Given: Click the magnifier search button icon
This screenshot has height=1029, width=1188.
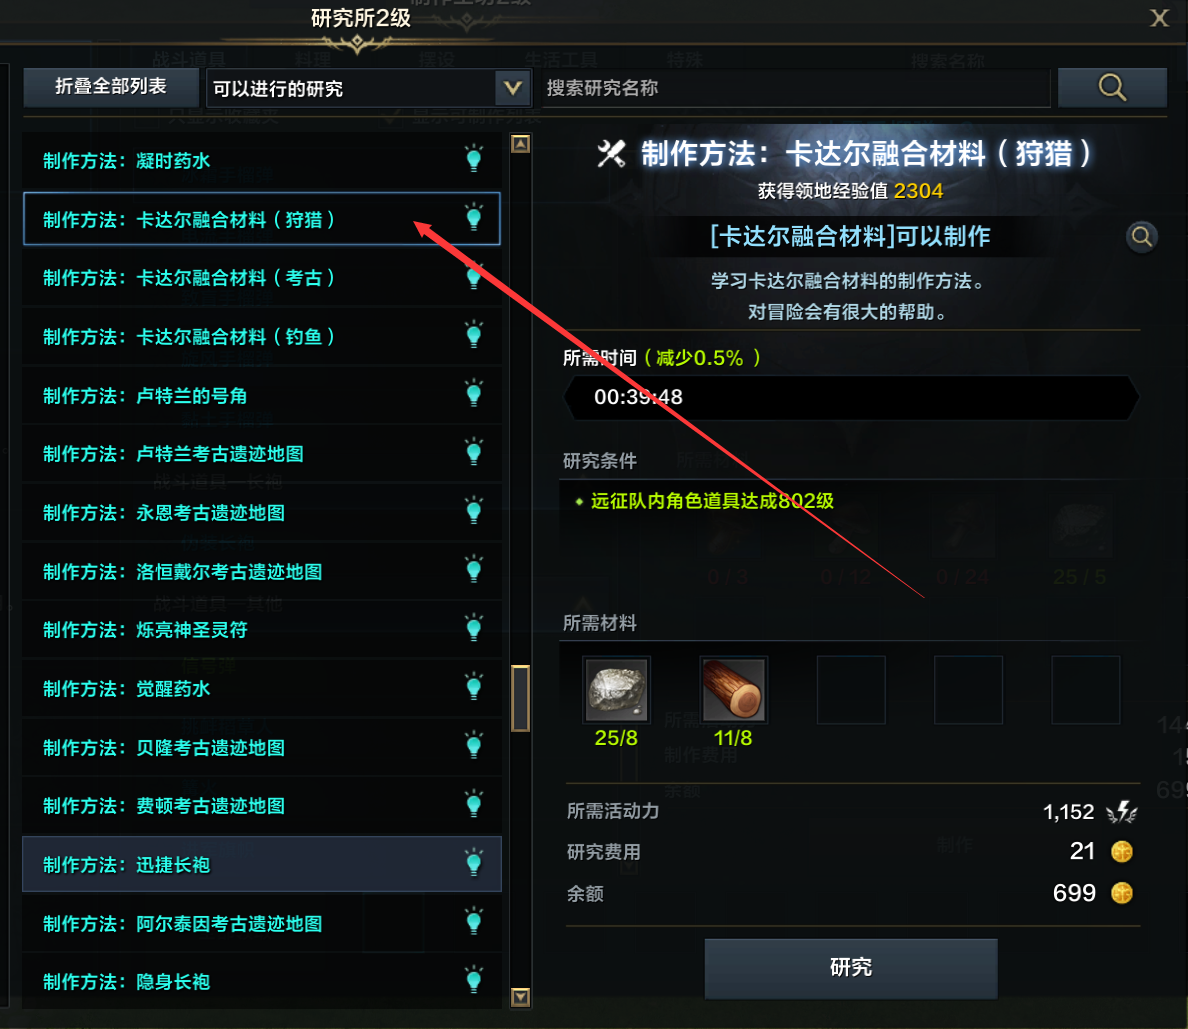Looking at the screenshot, I should click(x=1111, y=88).
